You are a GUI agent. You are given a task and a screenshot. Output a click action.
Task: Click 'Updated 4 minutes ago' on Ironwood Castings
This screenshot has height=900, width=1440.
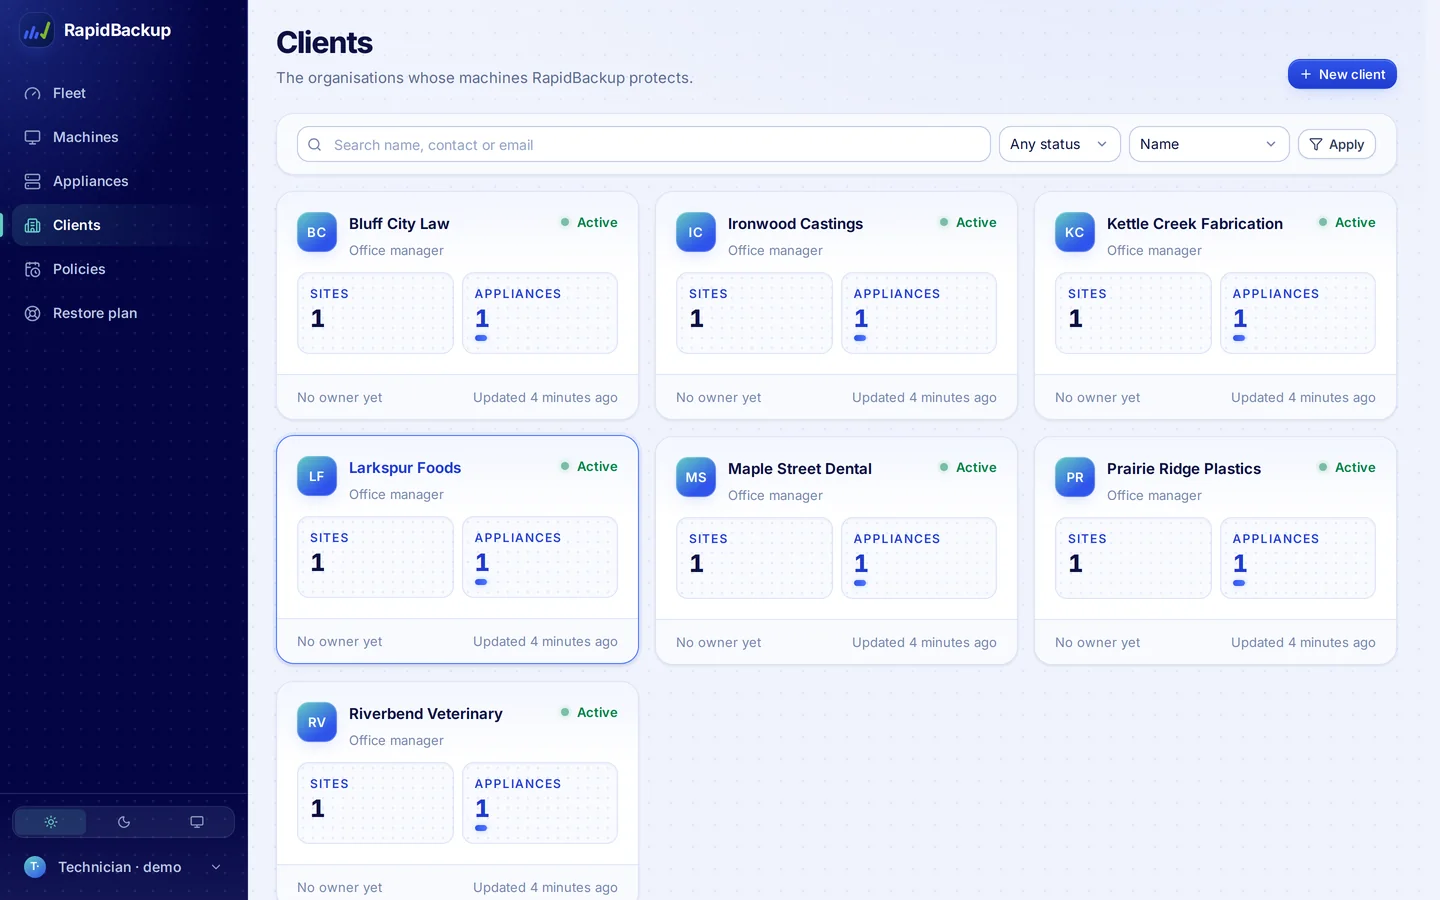click(924, 397)
